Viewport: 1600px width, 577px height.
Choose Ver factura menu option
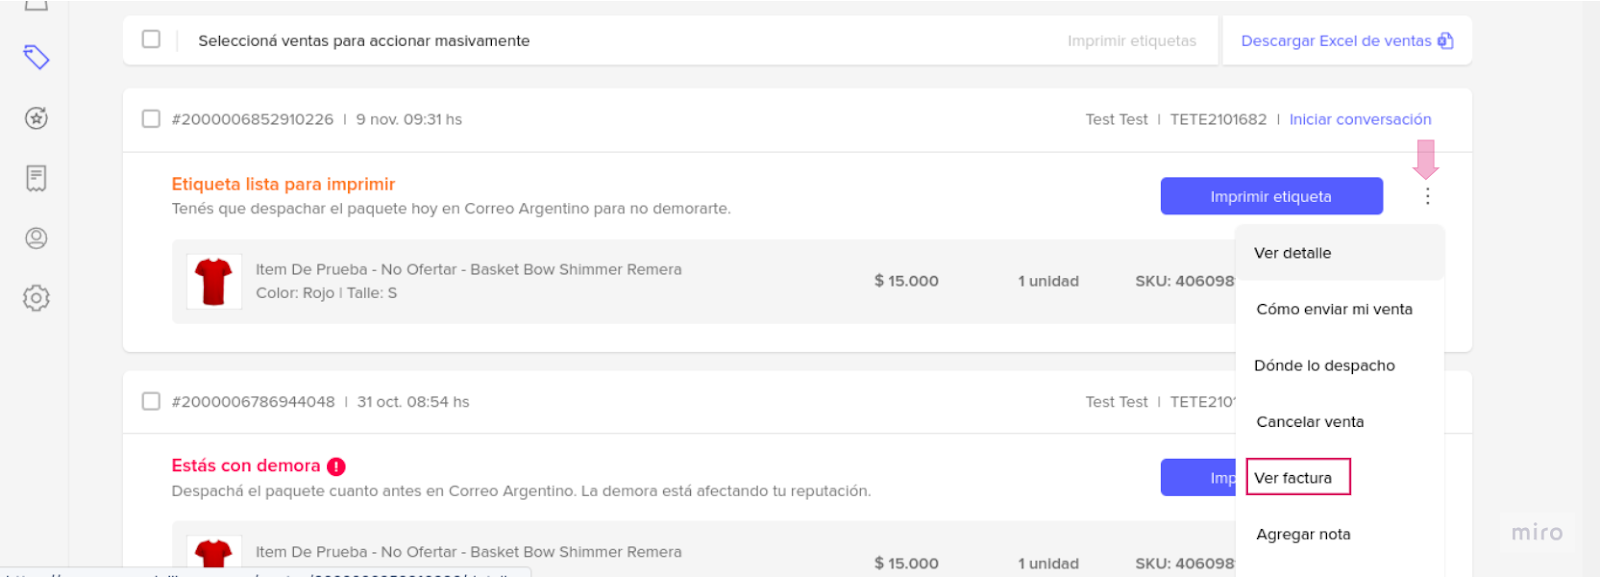point(1293,478)
